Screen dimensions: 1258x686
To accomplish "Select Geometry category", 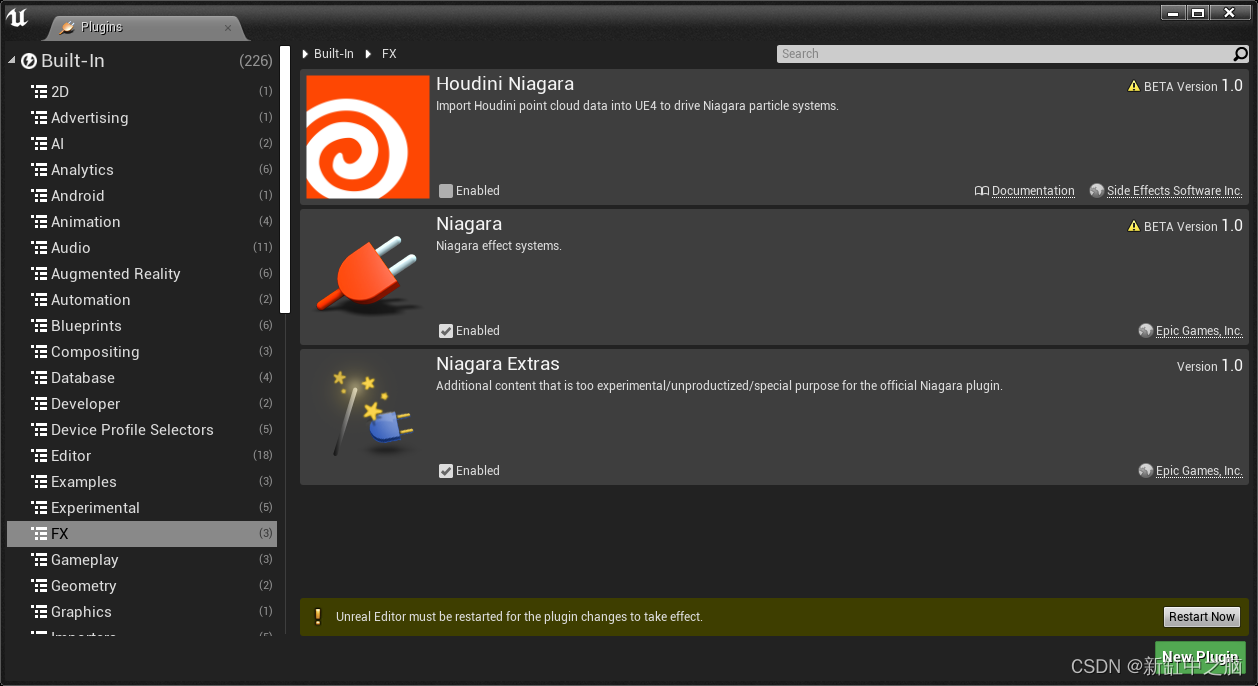I will pos(142,586).
